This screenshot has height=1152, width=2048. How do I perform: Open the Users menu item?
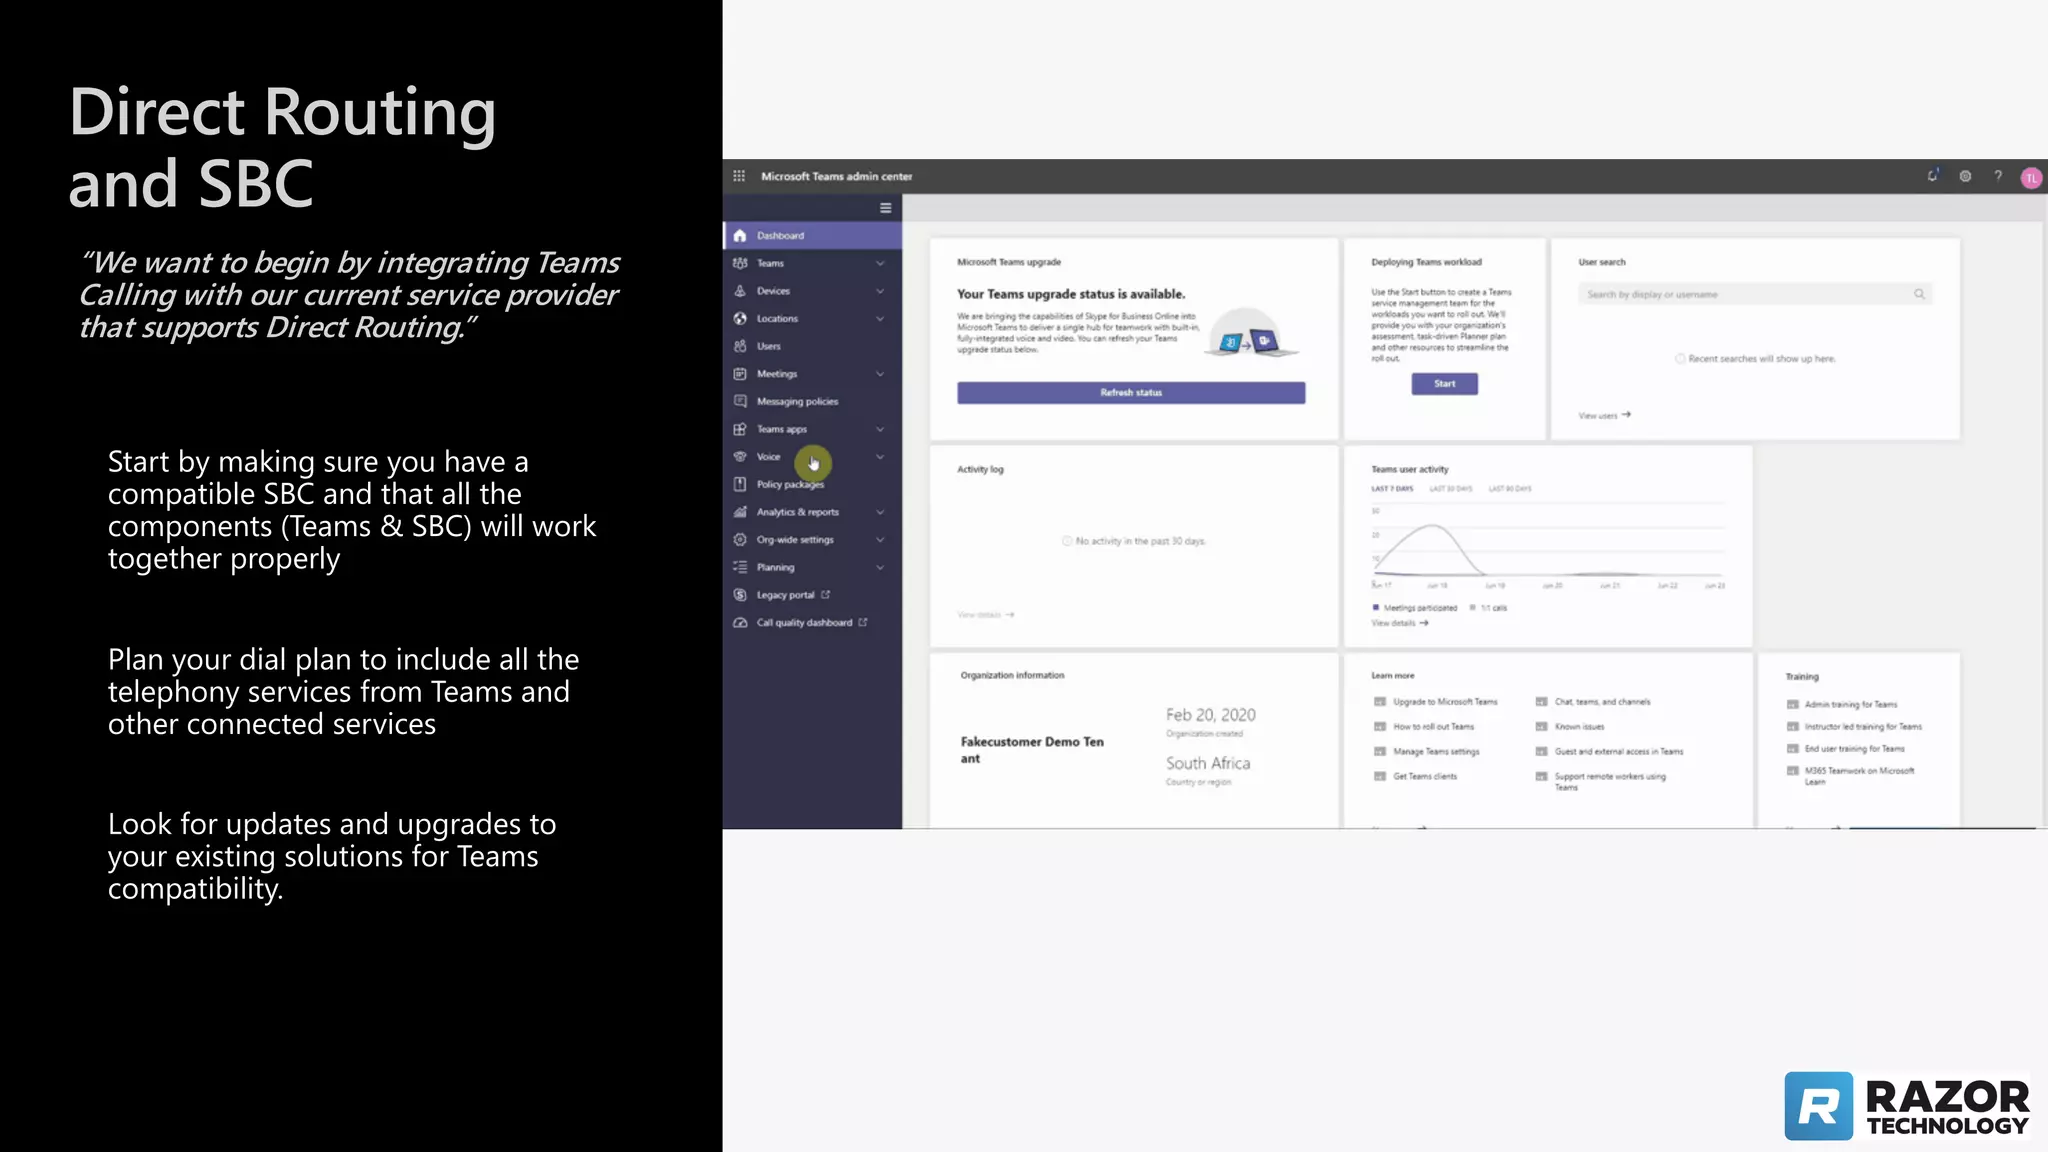click(x=768, y=346)
